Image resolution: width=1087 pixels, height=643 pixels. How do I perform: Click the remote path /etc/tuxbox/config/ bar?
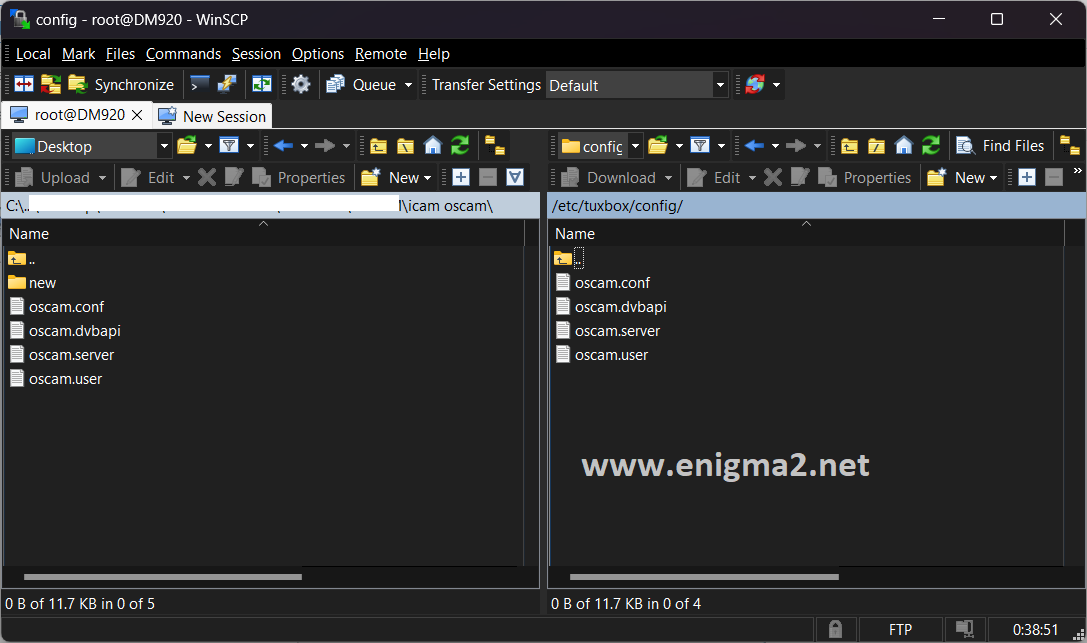pyautogui.click(x=816, y=206)
